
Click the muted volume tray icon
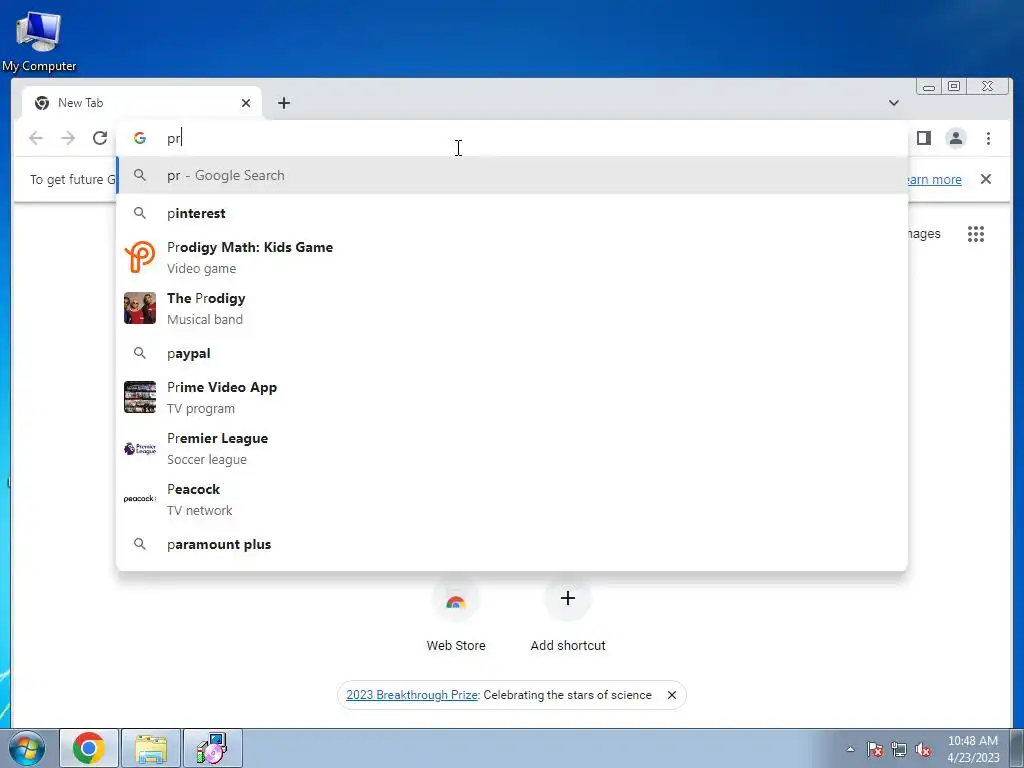923,749
